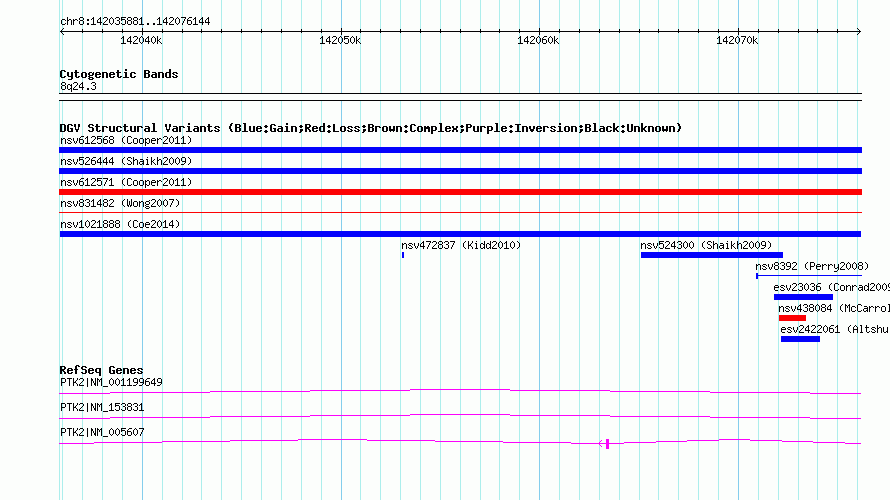Click the PTK2 NM_005607 exon marker
Screen dimensions: 890x500
coord(607,444)
